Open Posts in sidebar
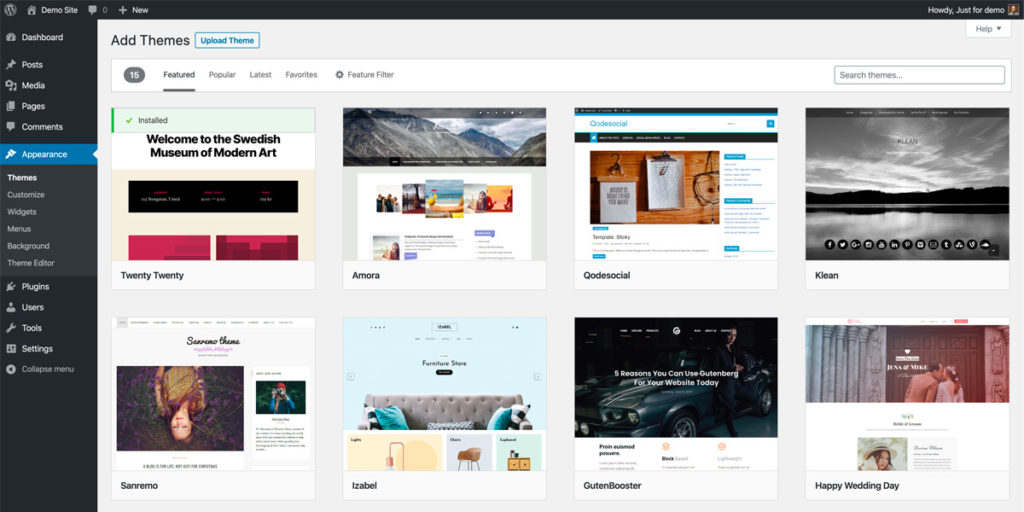The height and width of the screenshot is (512, 1024). click(x=32, y=65)
